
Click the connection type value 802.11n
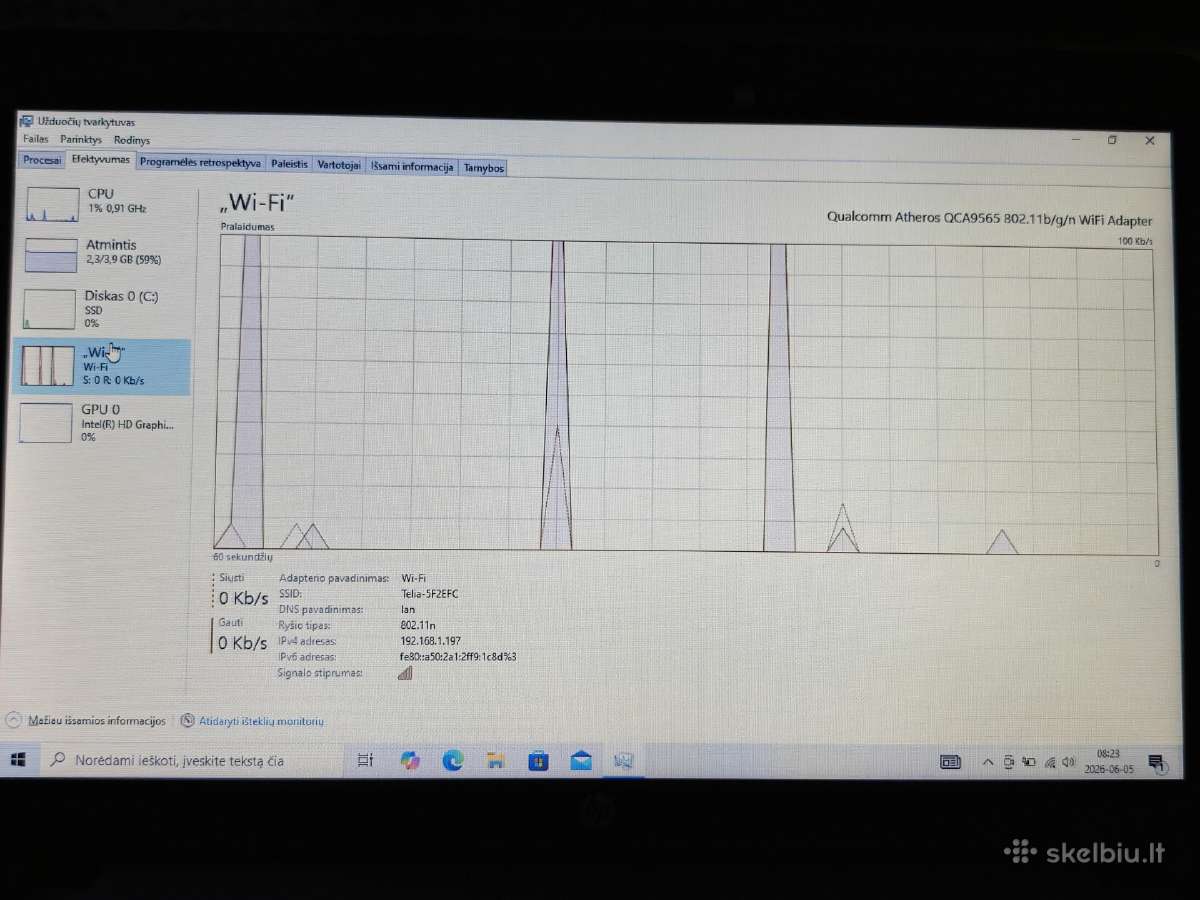tap(418, 625)
